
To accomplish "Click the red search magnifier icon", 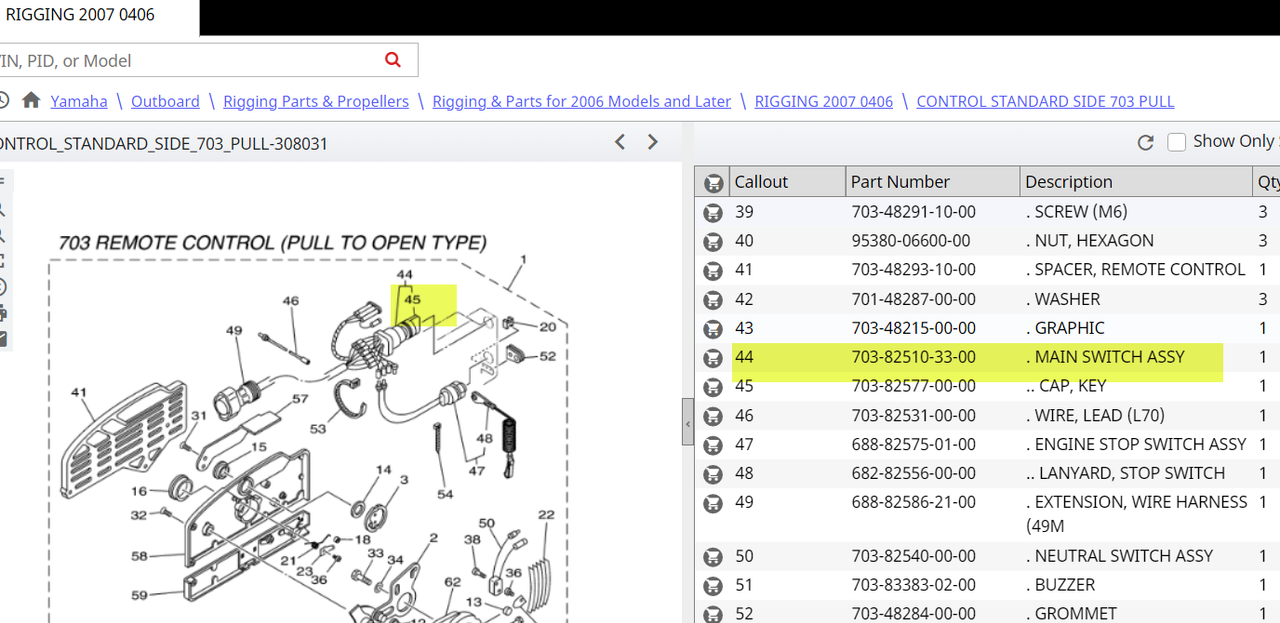I will click(393, 60).
